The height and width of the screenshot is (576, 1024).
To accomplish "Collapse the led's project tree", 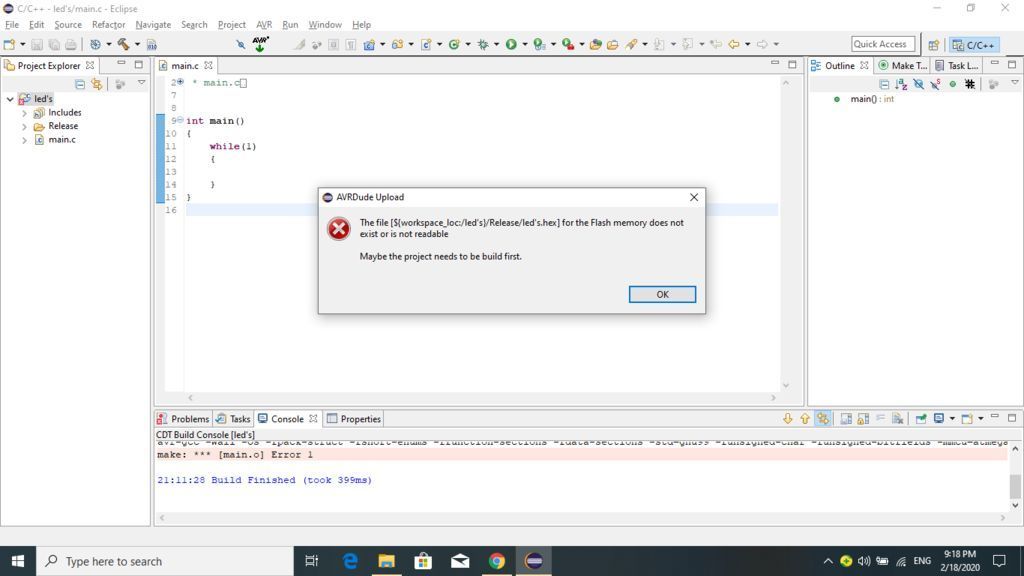I will [x=10, y=98].
